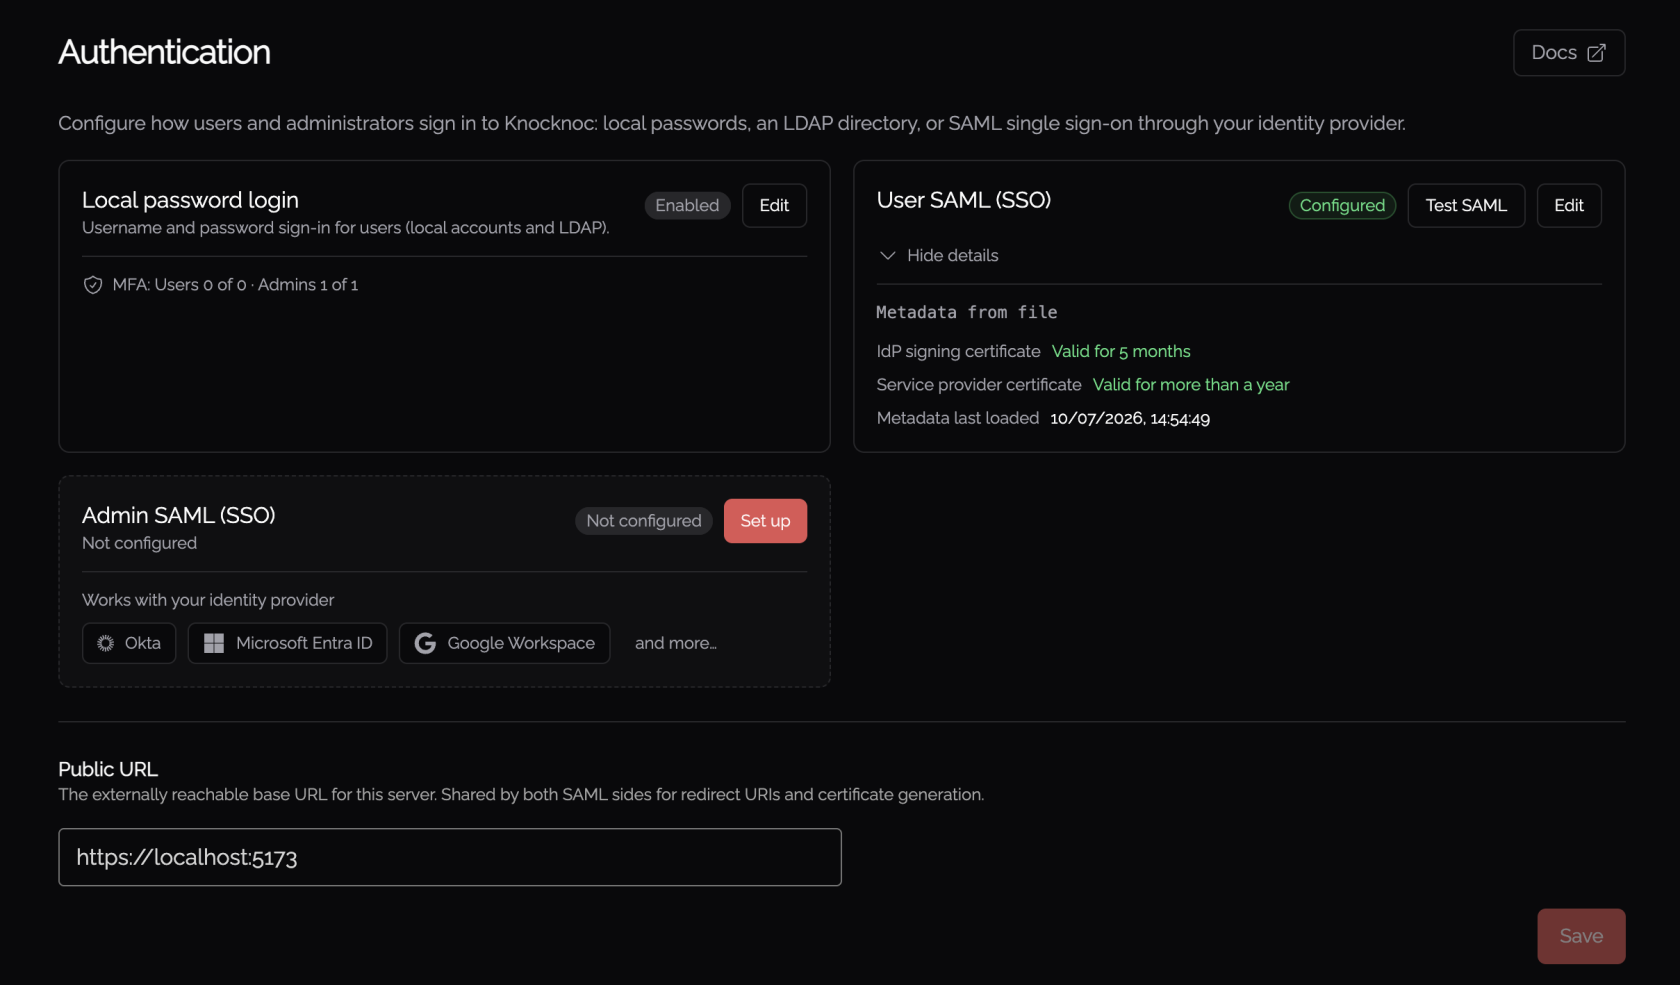Click the Google Workspace label text
Viewport: 1680px width, 985px height.
(x=521, y=643)
